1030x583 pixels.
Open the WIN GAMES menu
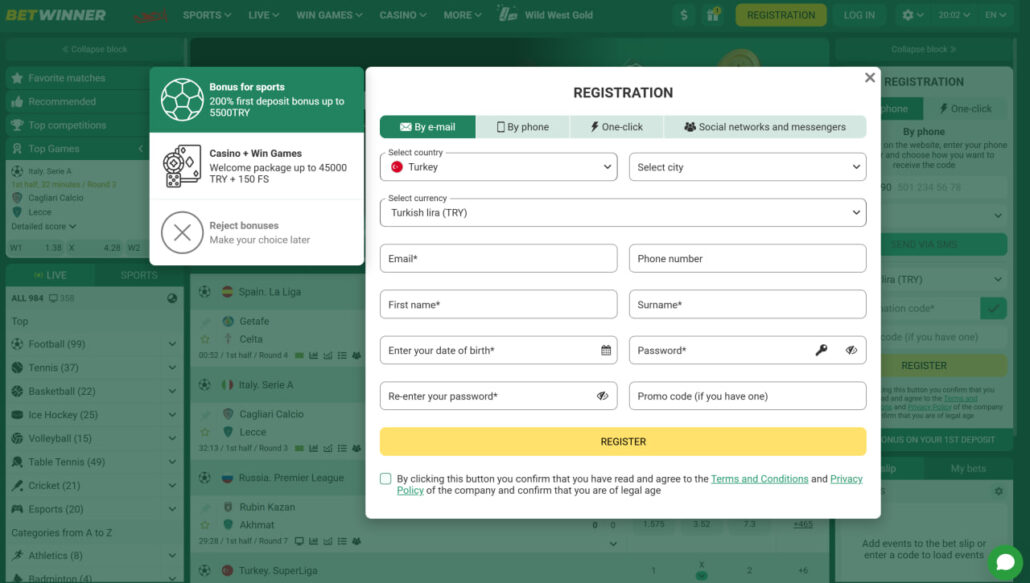pyautogui.click(x=329, y=14)
